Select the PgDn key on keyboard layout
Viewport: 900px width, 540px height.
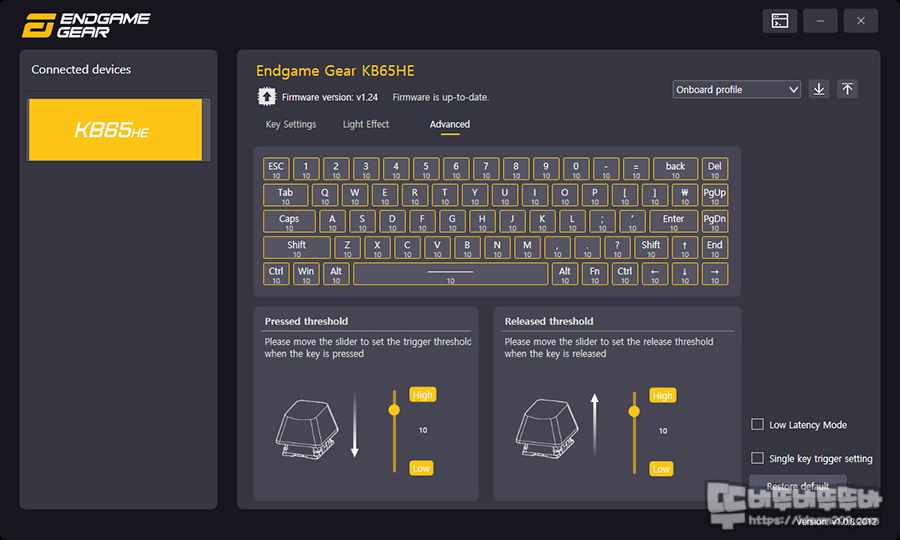(715, 222)
